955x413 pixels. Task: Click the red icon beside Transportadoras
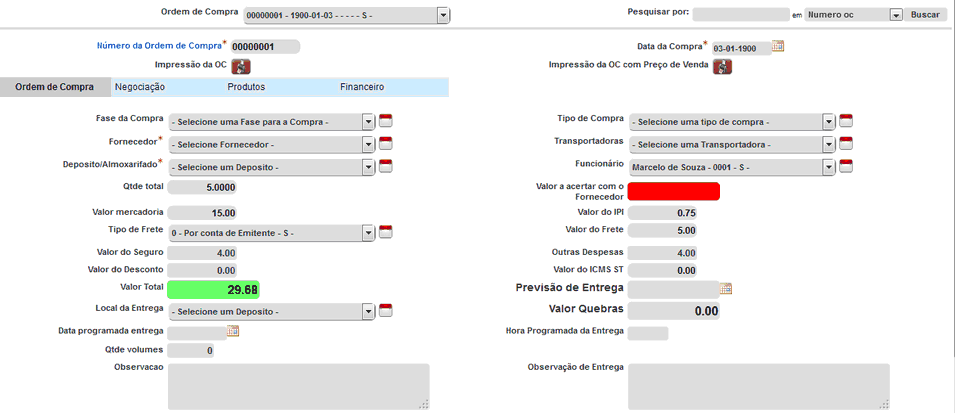(x=846, y=143)
